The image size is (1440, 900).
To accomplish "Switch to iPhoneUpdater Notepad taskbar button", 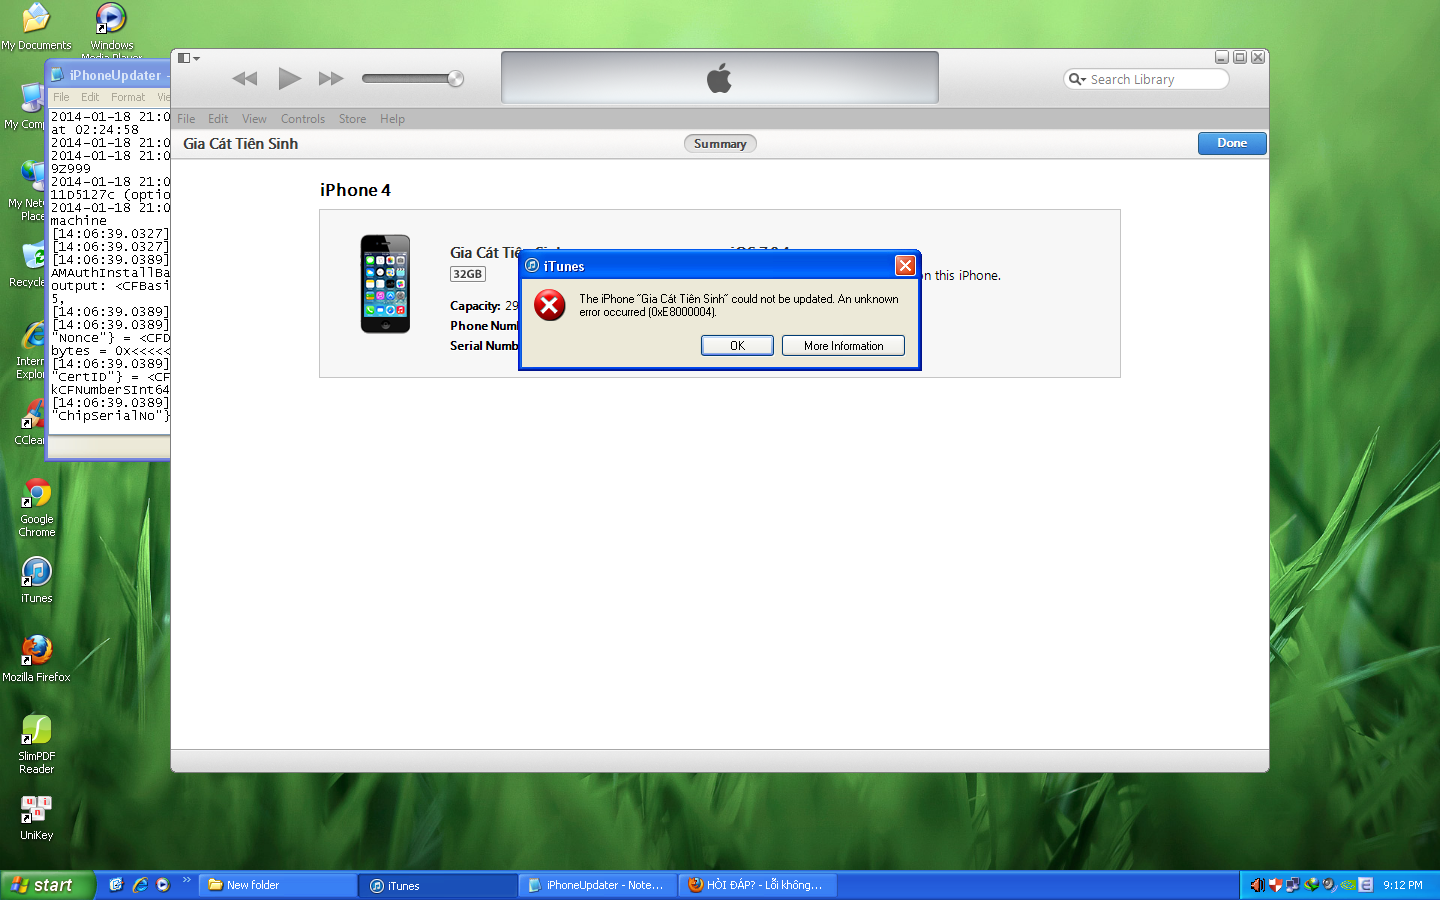I will (598, 885).
